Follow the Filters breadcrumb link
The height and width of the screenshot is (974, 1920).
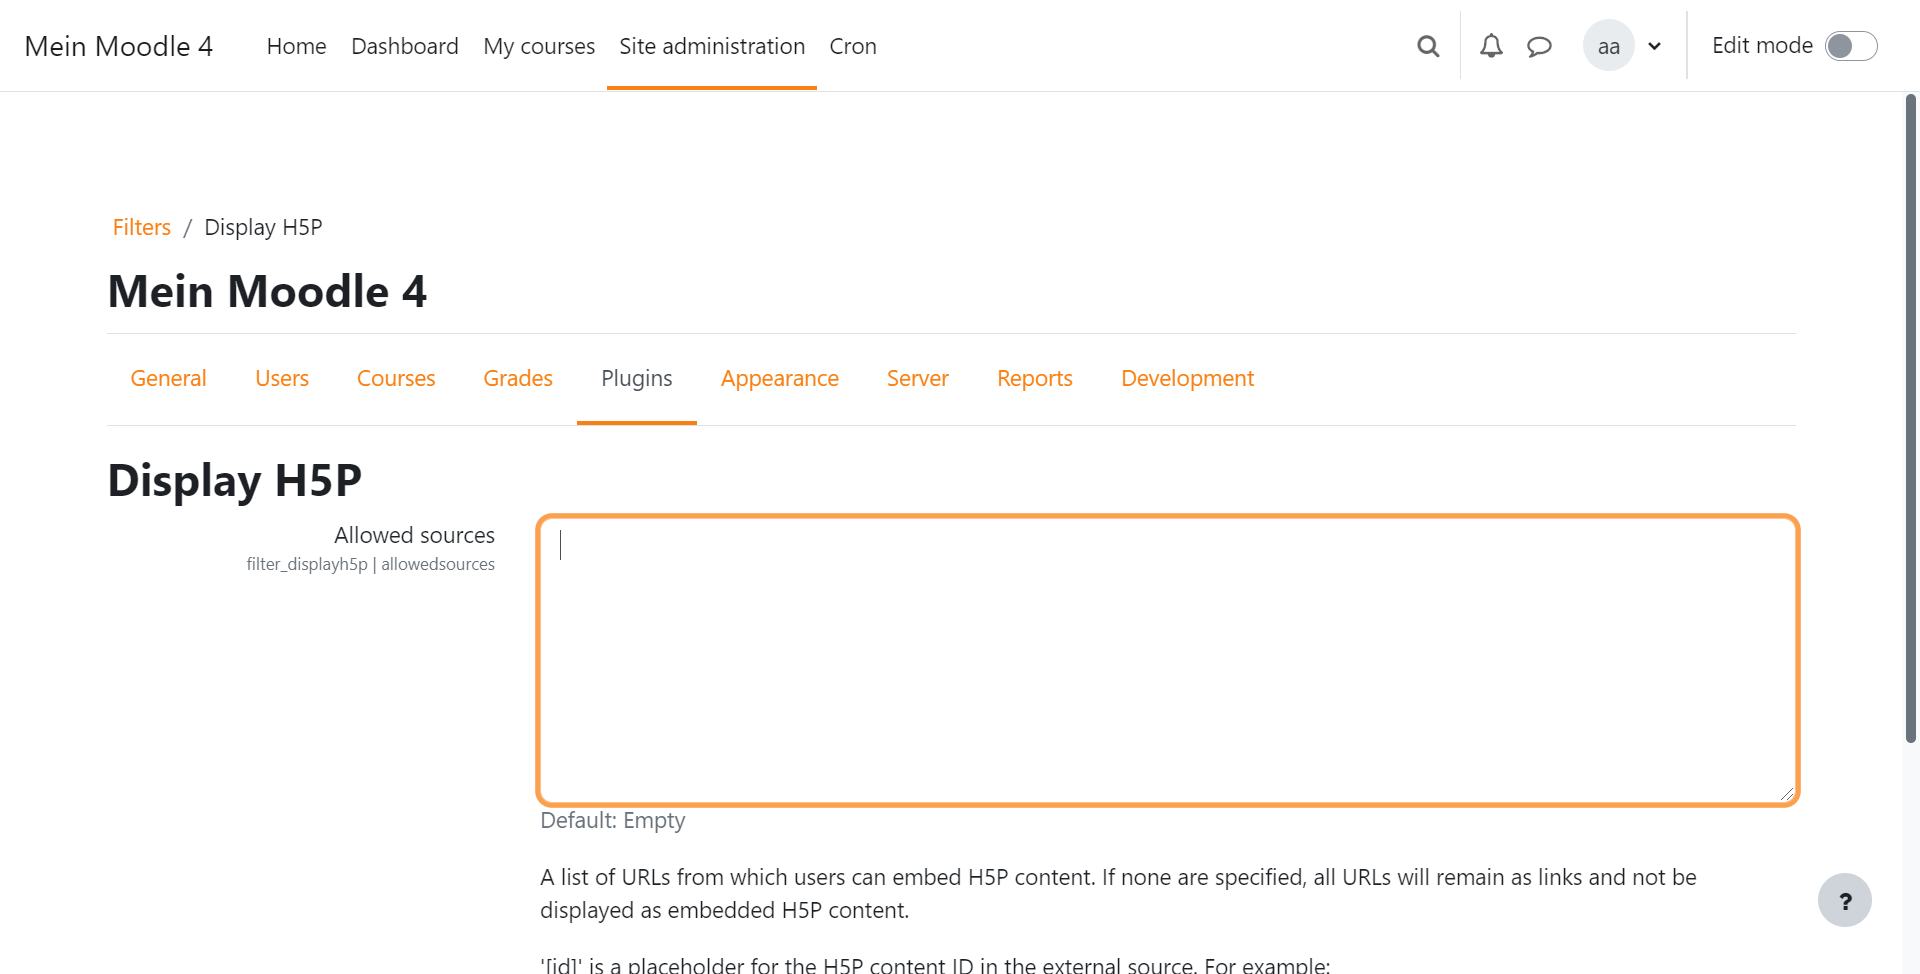(x=142, y=227)
